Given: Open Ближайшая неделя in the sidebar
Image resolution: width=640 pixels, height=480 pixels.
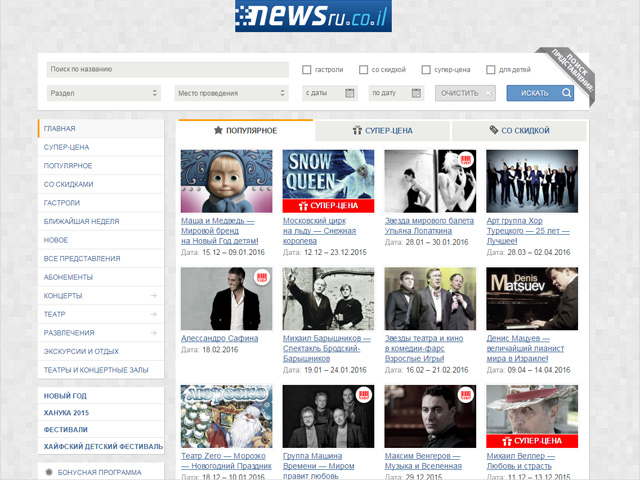Looking at the screenshot, I should tap(101, 221).
